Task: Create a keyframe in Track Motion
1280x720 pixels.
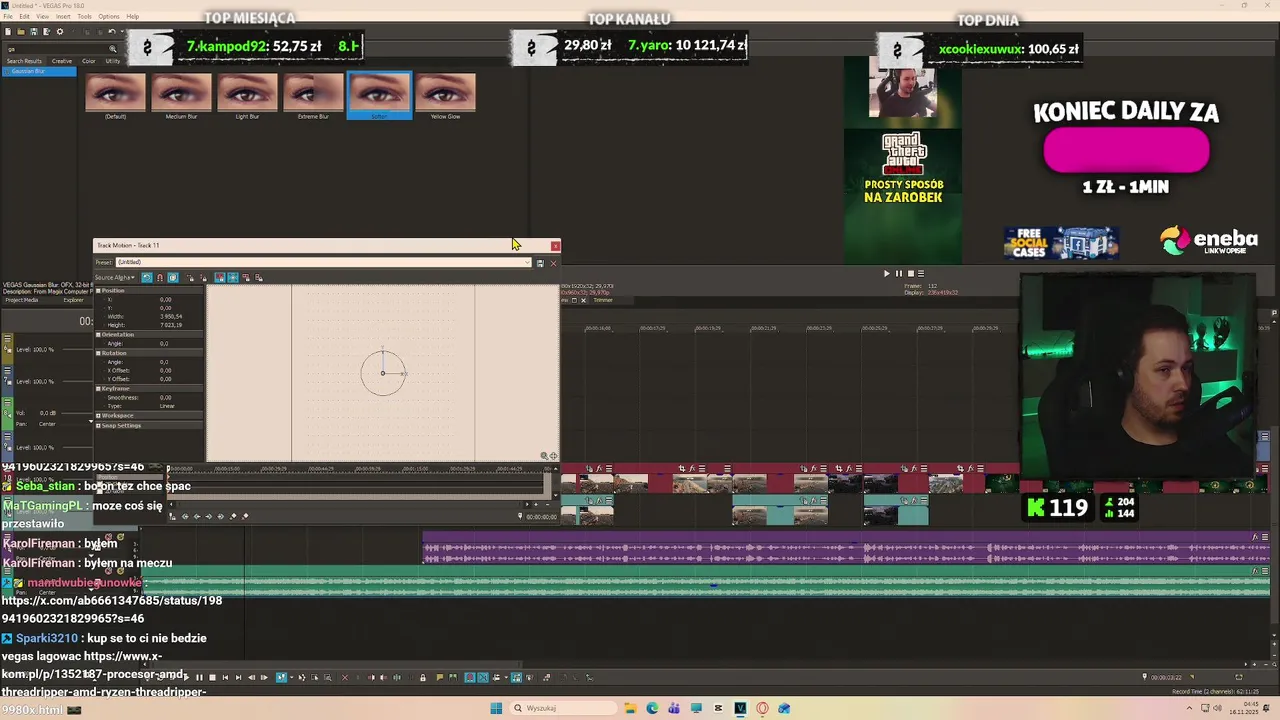Action: (x=233, y=516)
